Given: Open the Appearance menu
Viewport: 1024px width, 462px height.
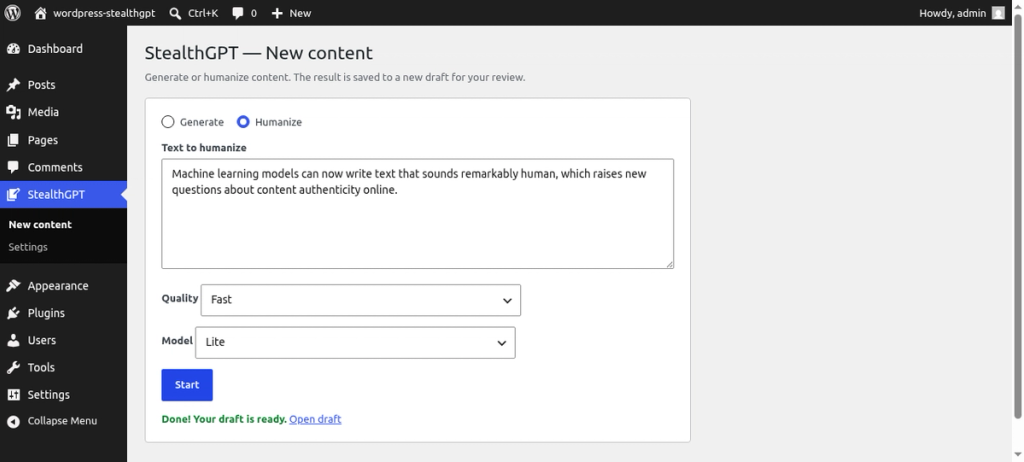Looking at the screenshot, I should coord(63,286).
